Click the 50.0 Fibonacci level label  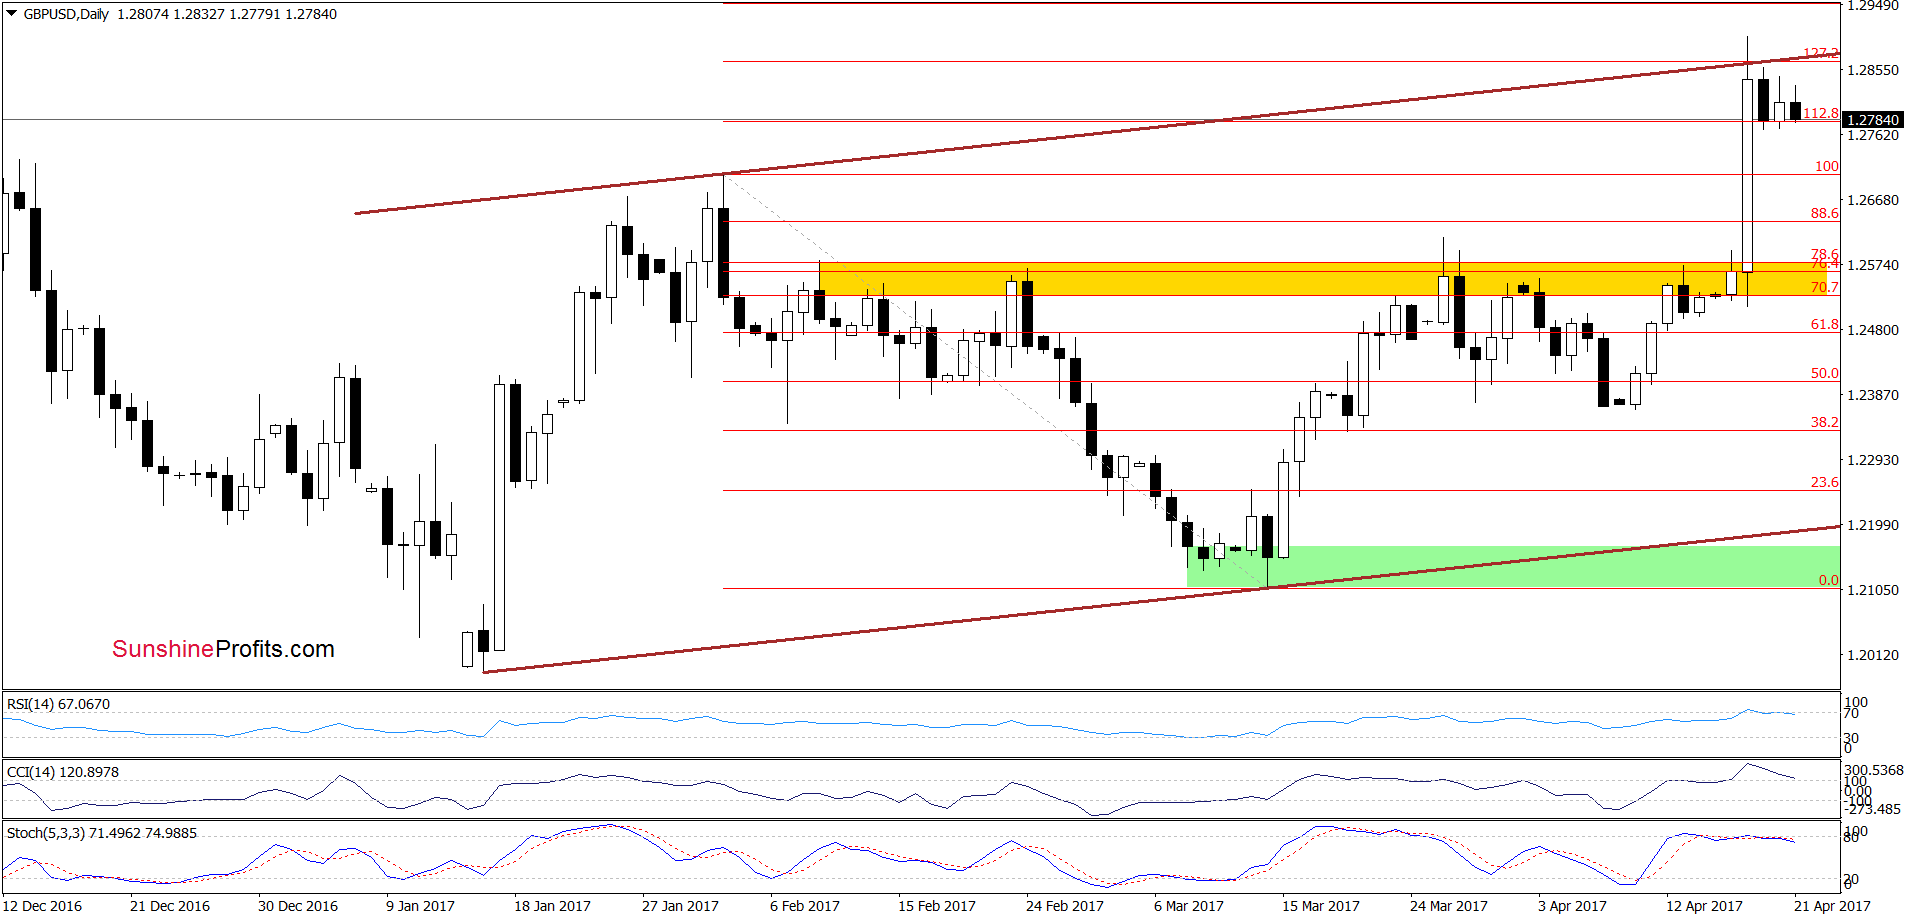coord(1825,374)
